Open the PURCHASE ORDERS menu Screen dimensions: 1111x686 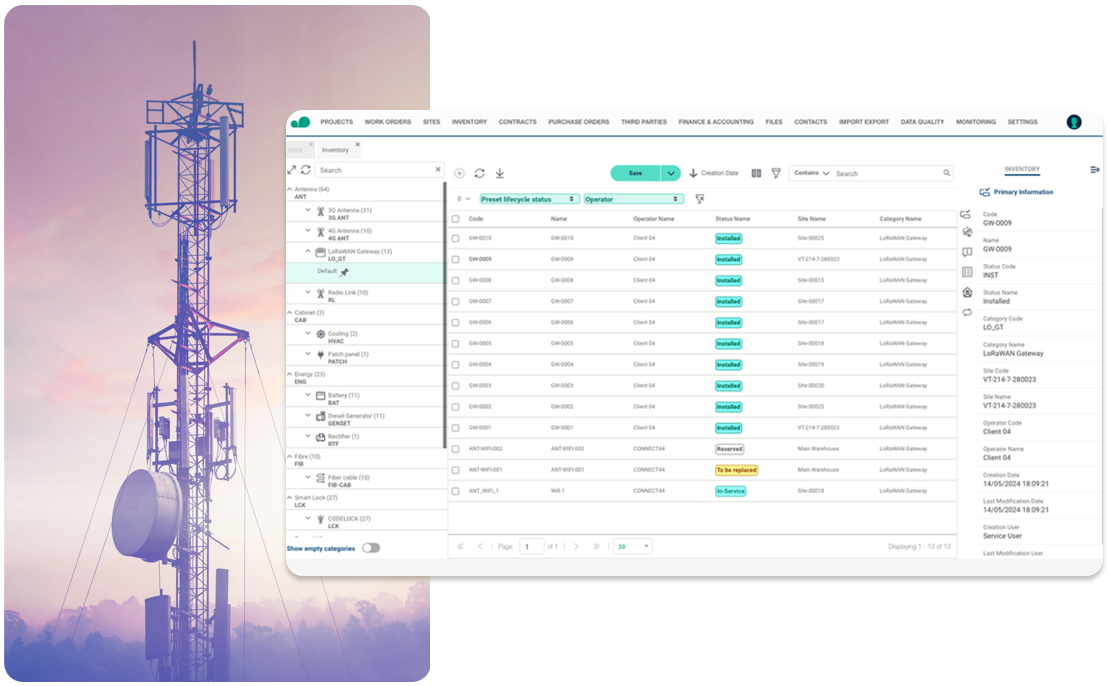[578, 122]
